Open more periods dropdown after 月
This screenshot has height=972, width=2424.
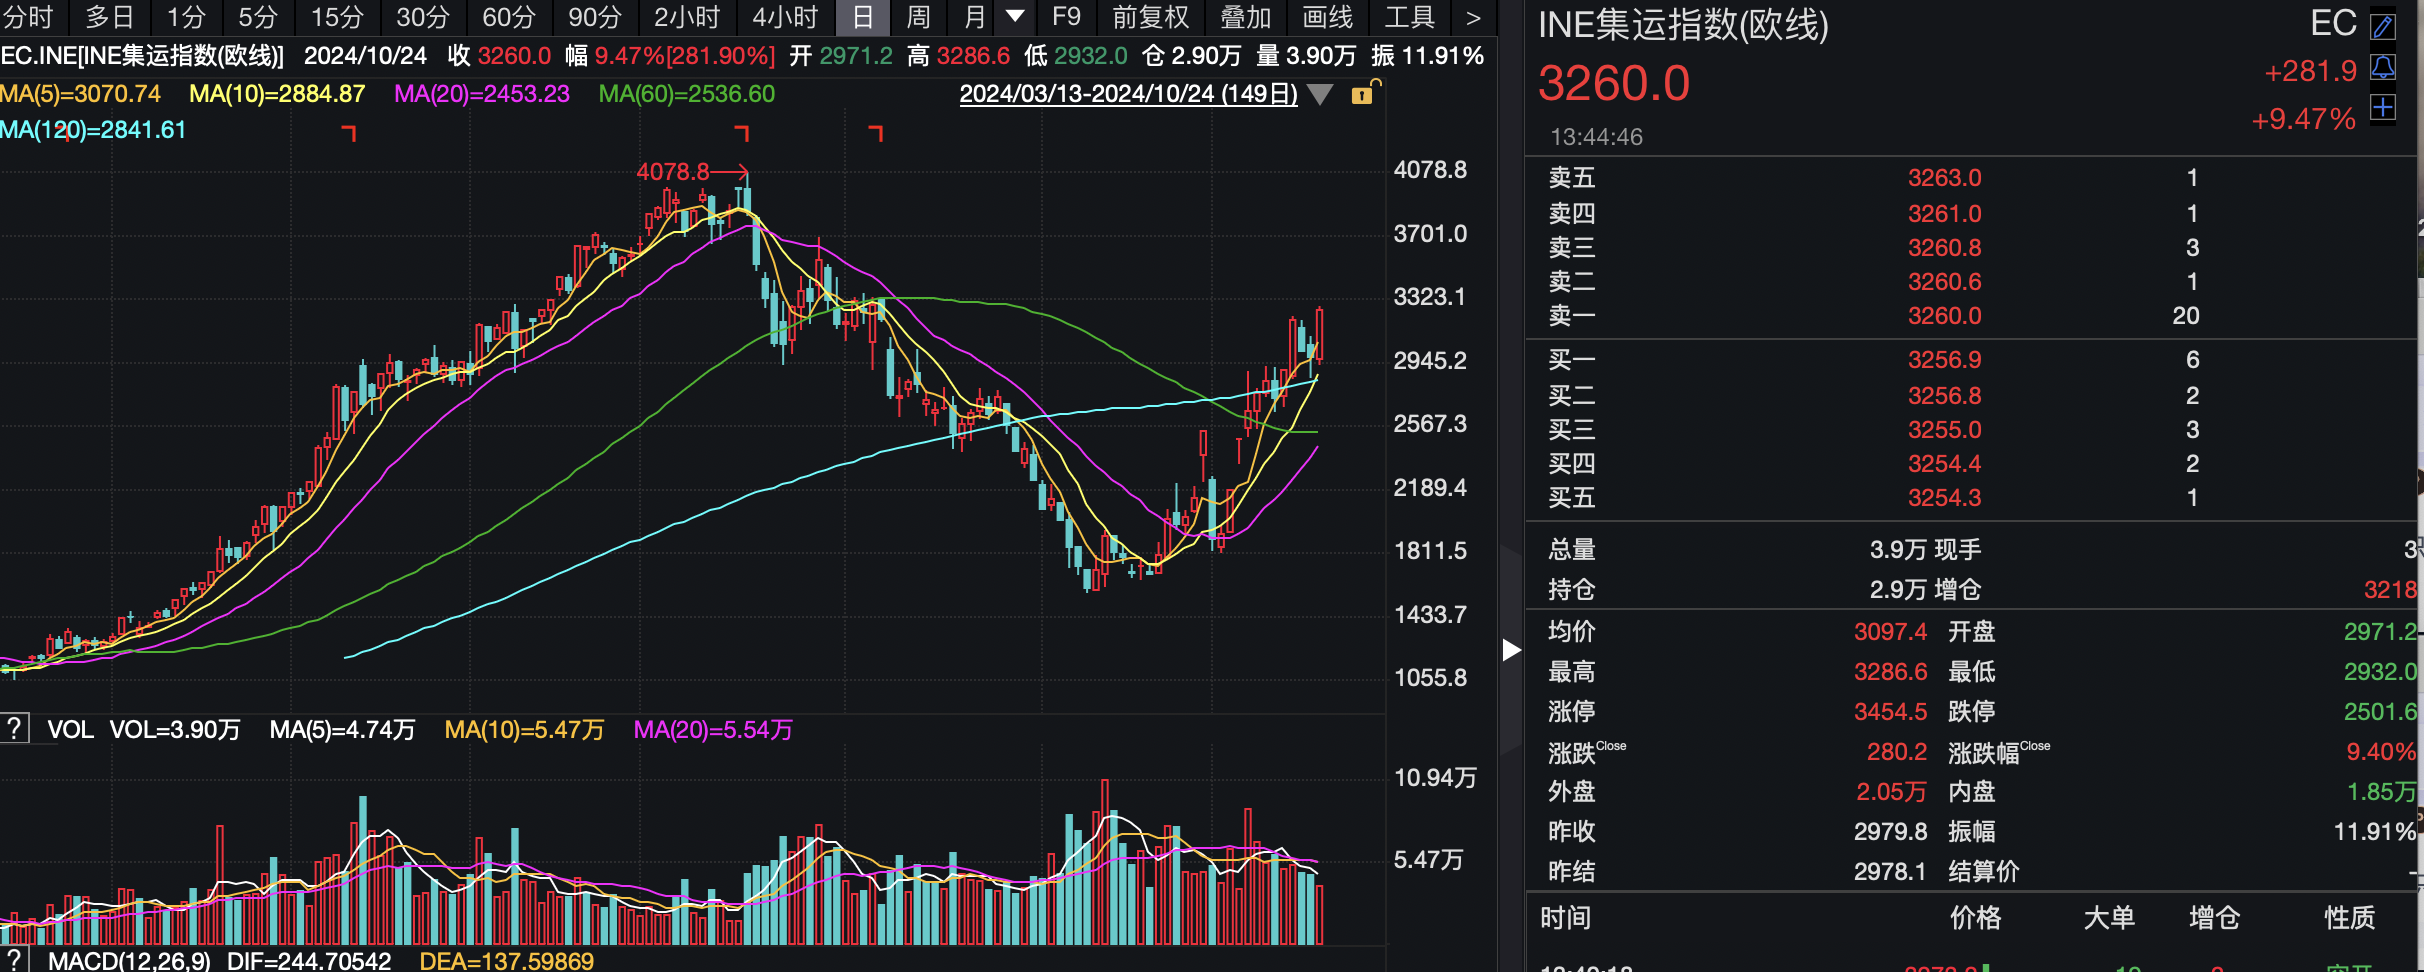1014,16
